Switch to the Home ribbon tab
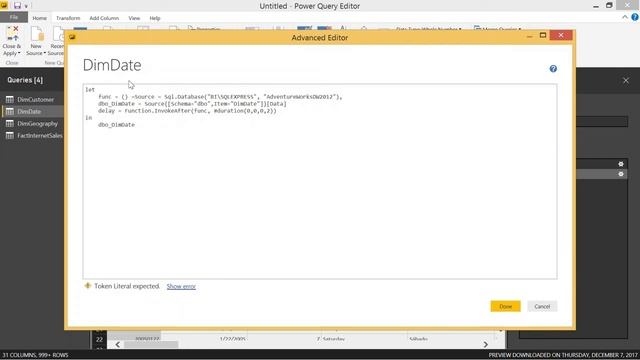The width and height of the screenshot is (640, 360). (40, 18)
